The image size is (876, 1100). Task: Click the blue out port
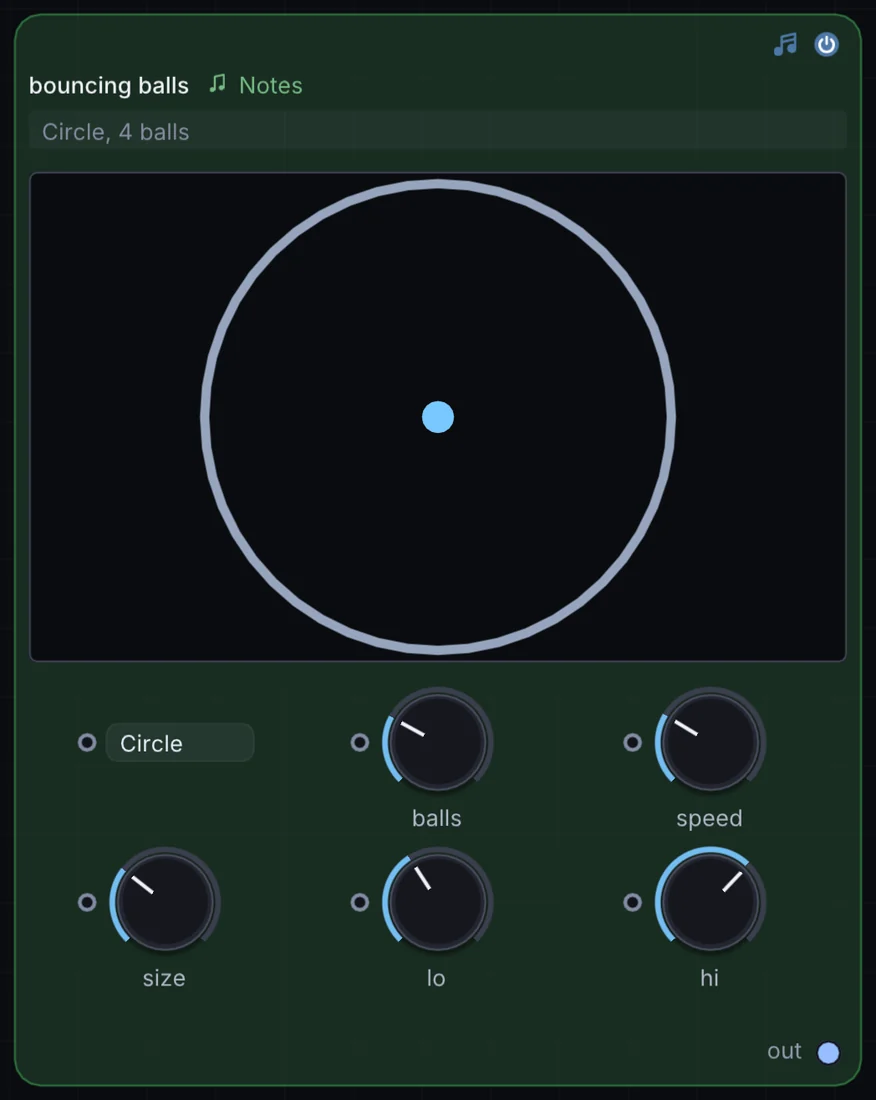click(x=828, y=1052)
